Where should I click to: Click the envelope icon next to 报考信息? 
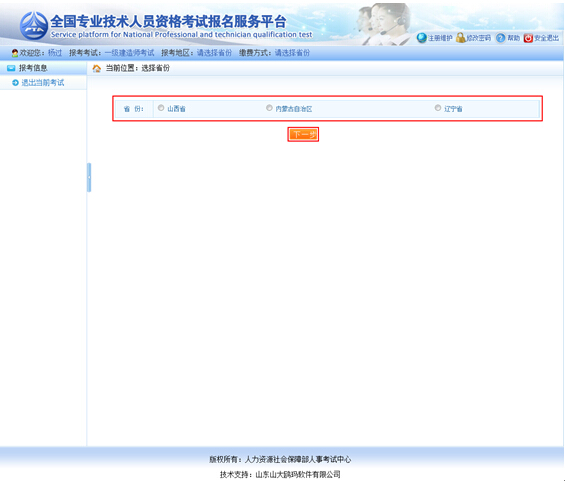(11, 68)
